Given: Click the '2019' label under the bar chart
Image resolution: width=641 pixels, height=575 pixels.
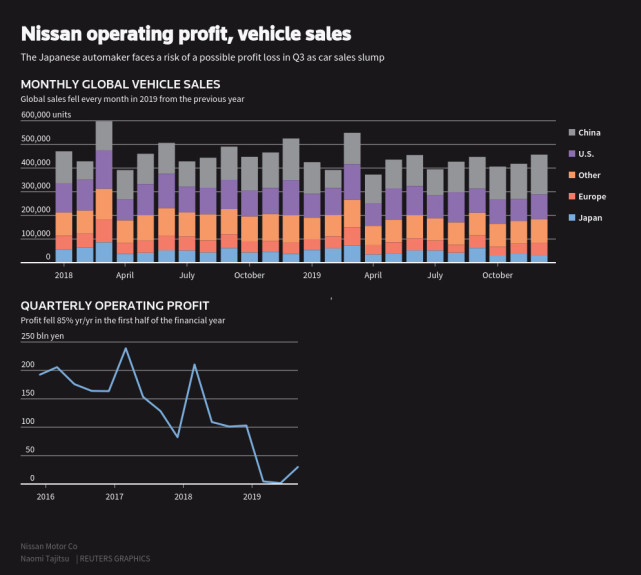Looking at the screenshot, I should [x=312, y=275].
